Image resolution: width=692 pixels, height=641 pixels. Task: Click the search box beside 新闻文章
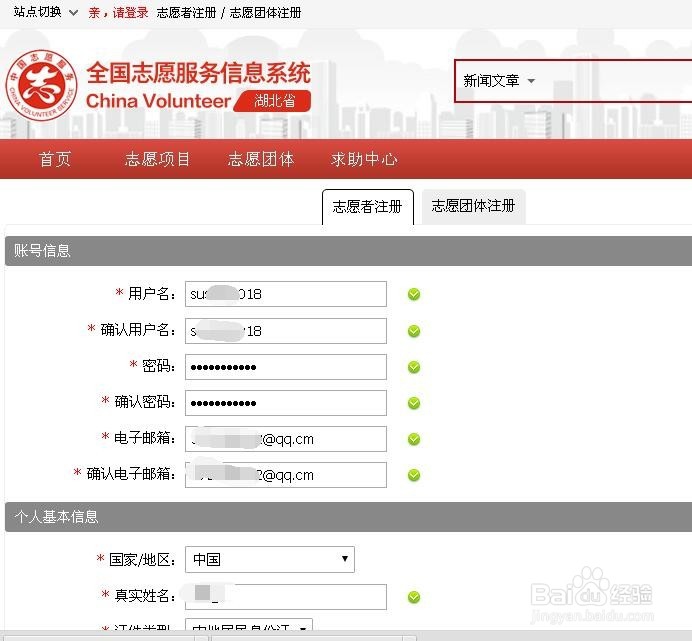(x=616, y=81)
